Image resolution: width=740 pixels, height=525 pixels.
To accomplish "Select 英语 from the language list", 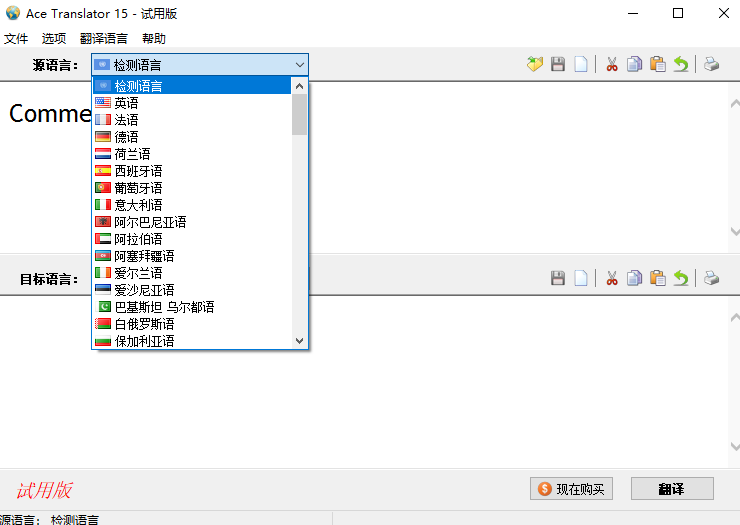I will click(126, 103).
